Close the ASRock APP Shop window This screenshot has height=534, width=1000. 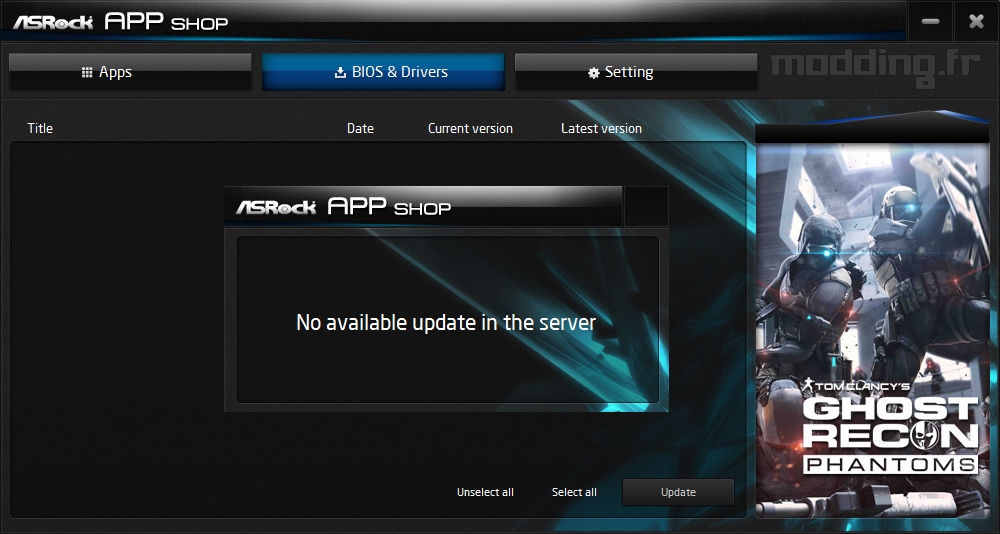(976, 22)
